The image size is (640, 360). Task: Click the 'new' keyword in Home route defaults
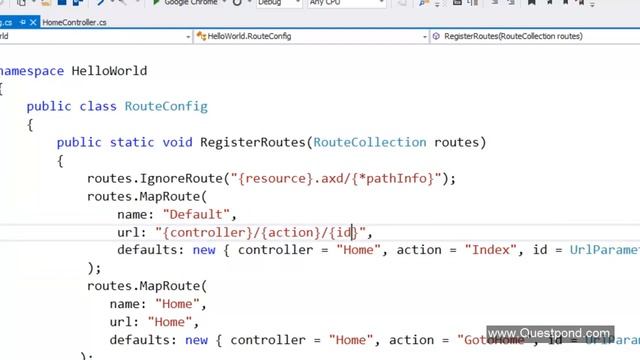[x=196, y=340]
